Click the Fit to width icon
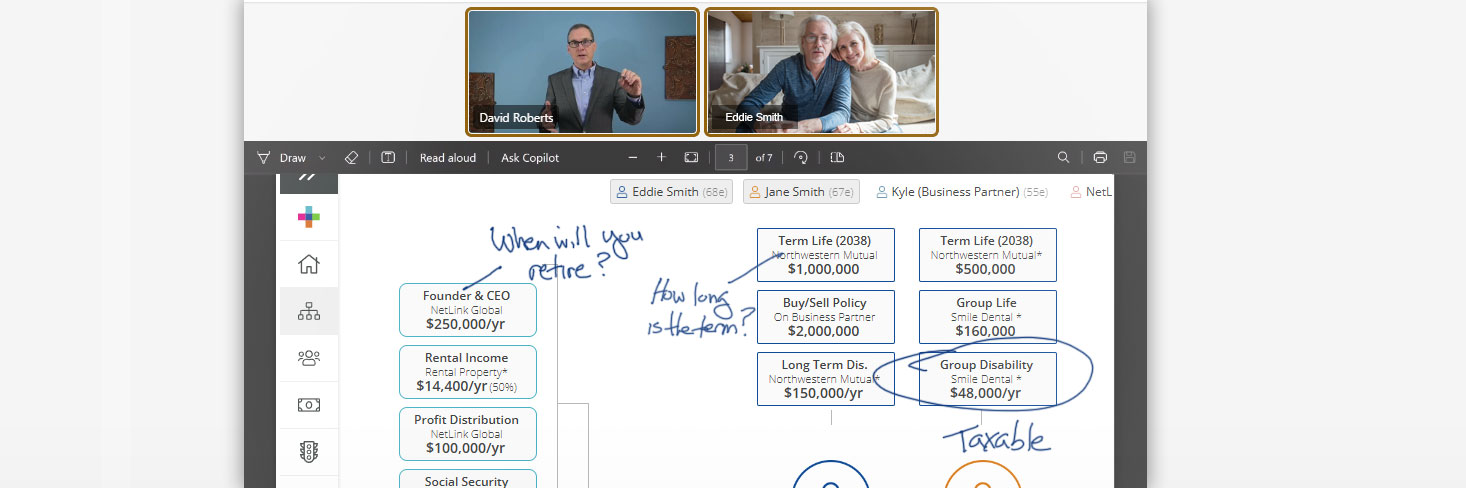 tap(691, 158)
